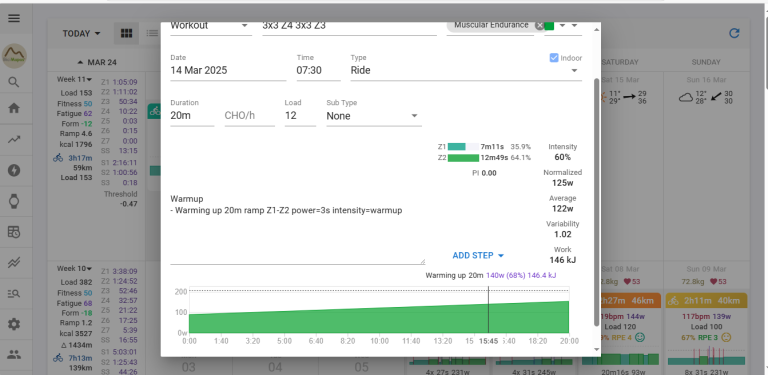Click the Load field showing 12

[300, 116]
